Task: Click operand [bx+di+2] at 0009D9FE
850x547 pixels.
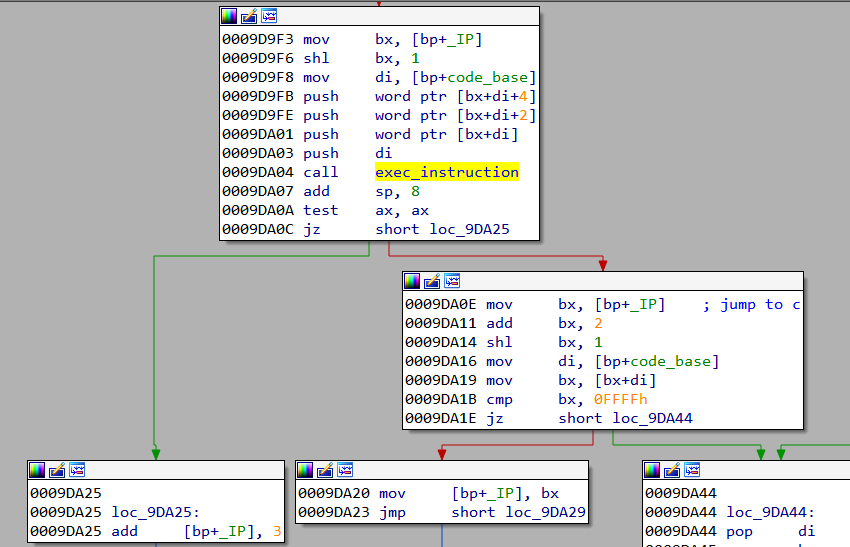Action: click(497, 115)
